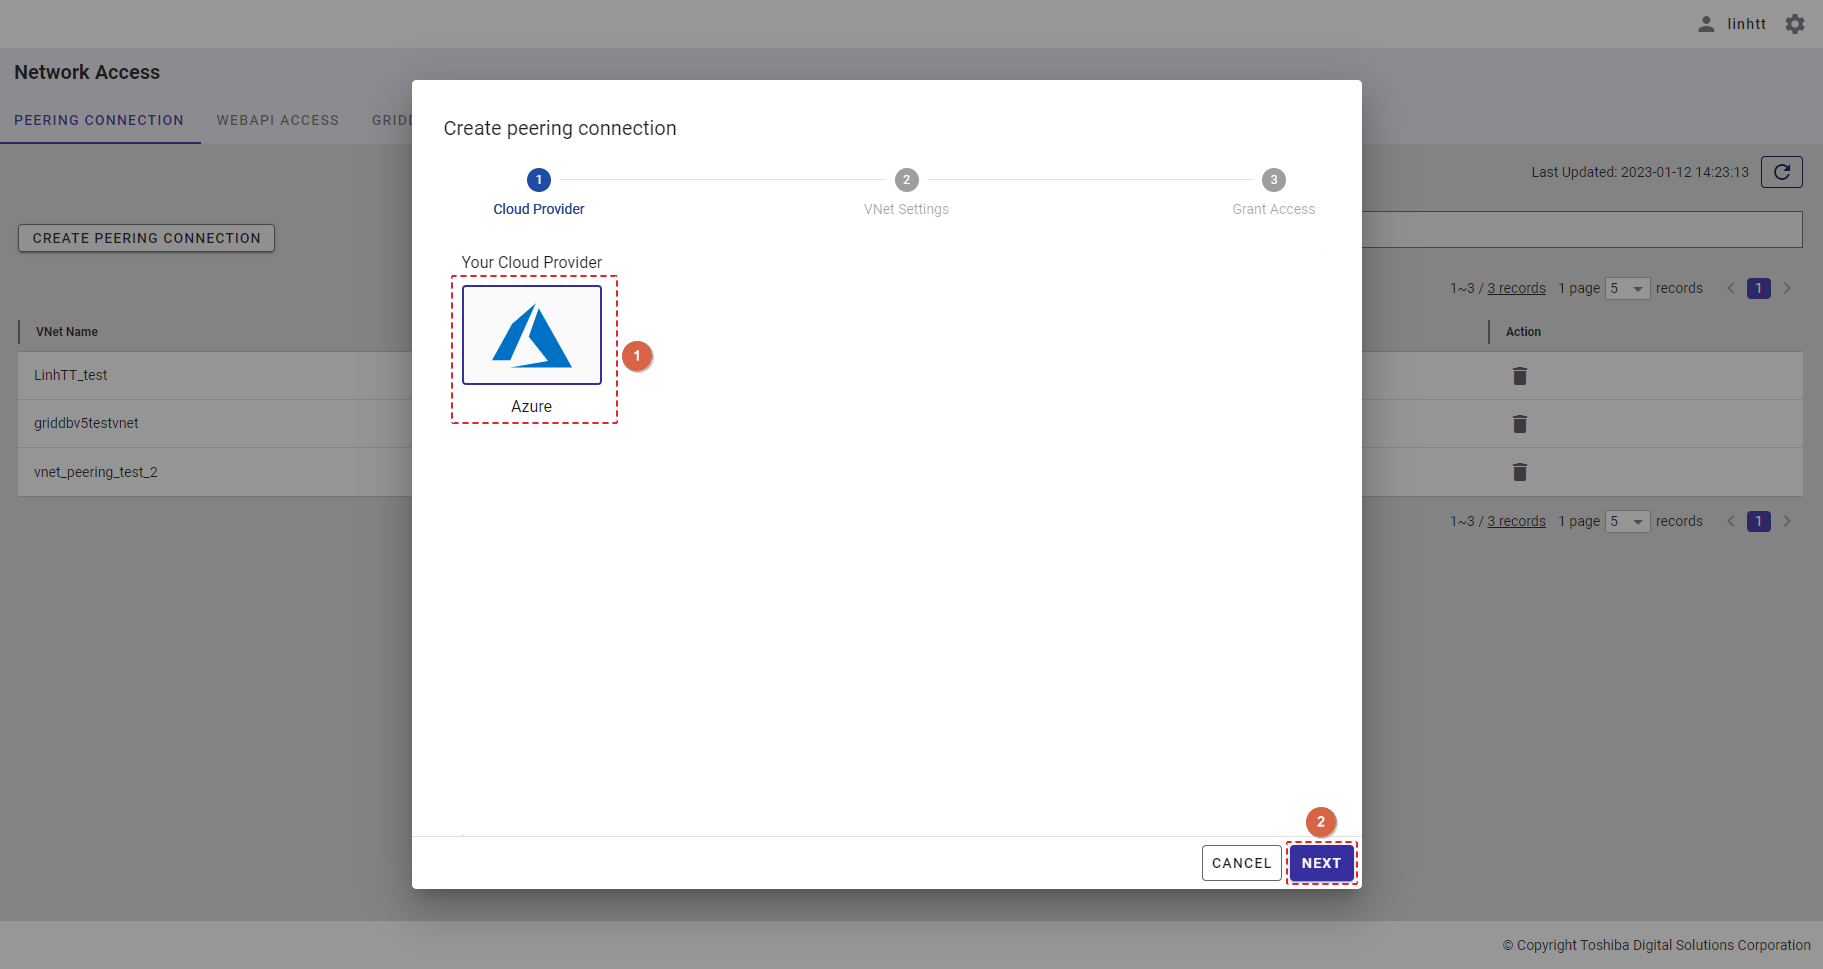Screen dimensions: 1823x969
Task: Go to previous page using bottom chevron
Action: point(1731,522)
